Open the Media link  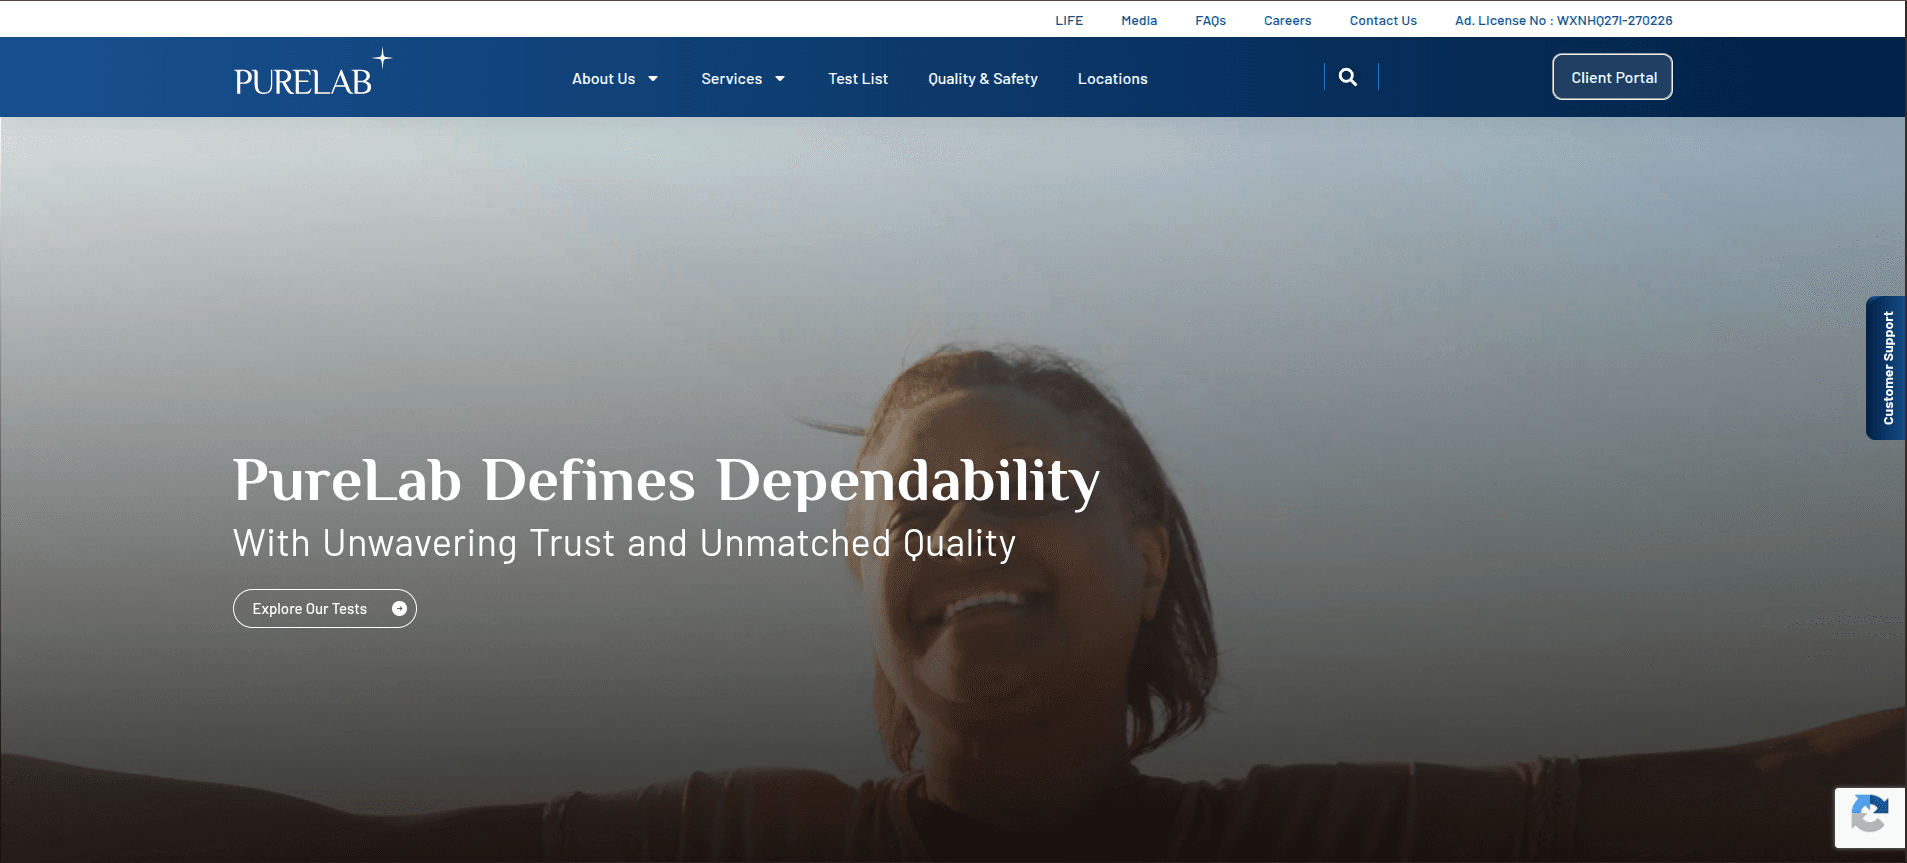[1138, 20]
